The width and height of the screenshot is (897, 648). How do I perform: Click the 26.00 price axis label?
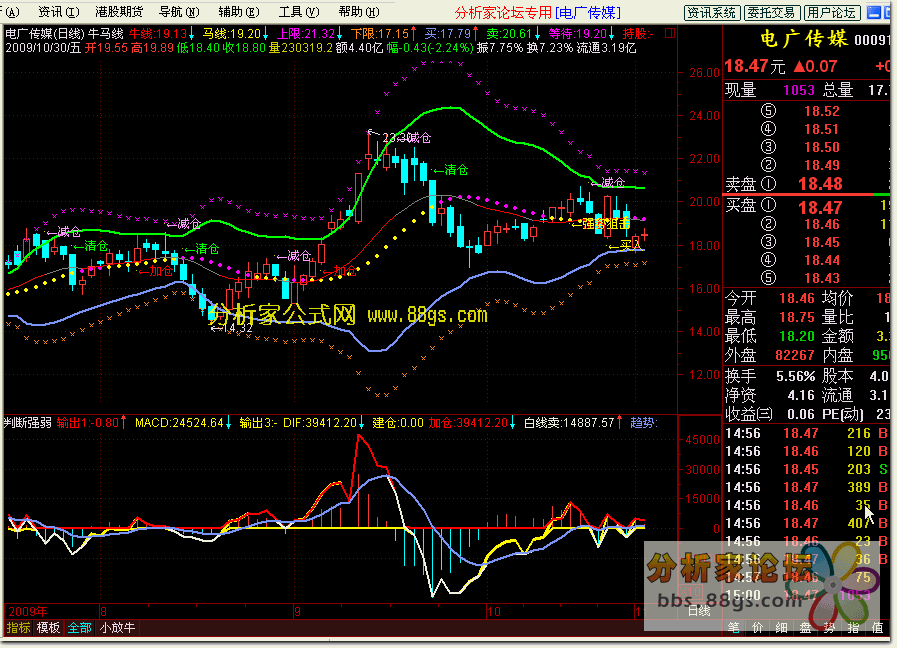pos(704,73)
